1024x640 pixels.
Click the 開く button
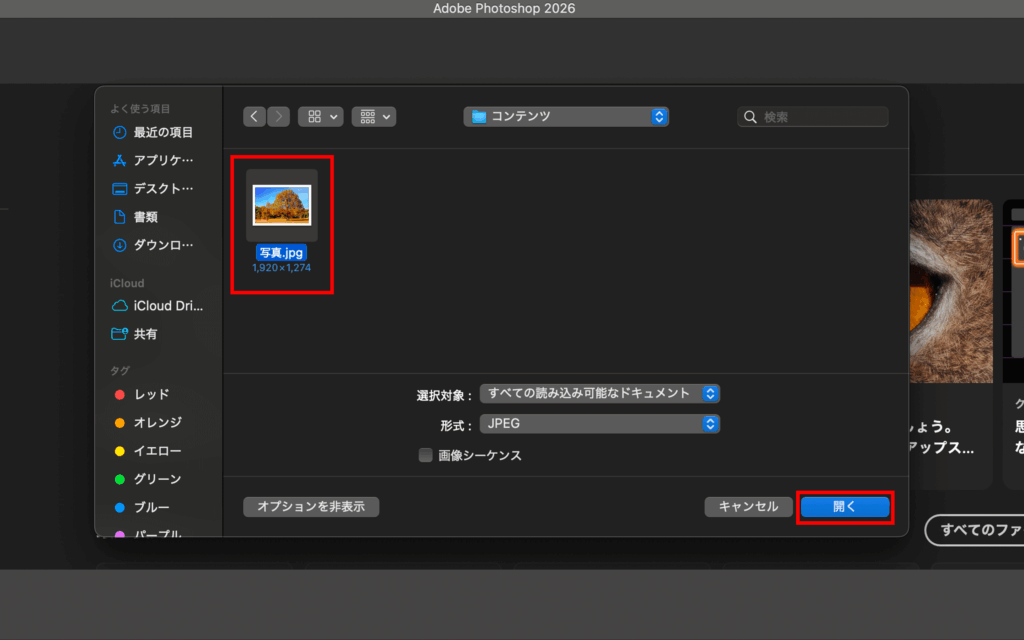pos(845,507)
